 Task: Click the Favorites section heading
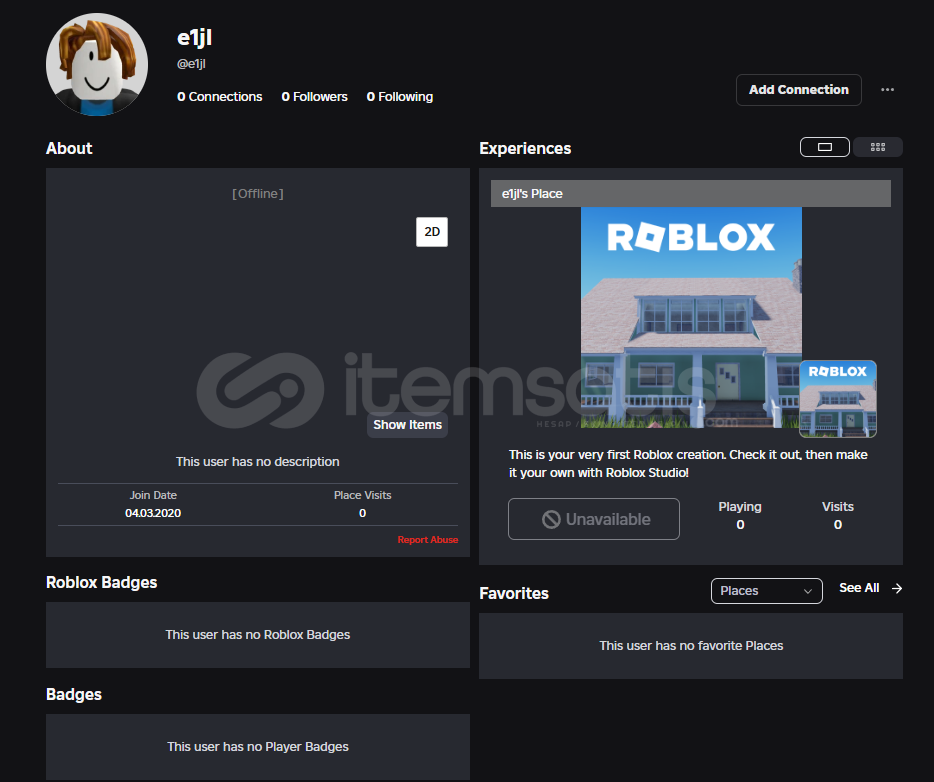(x=514, y=593)
